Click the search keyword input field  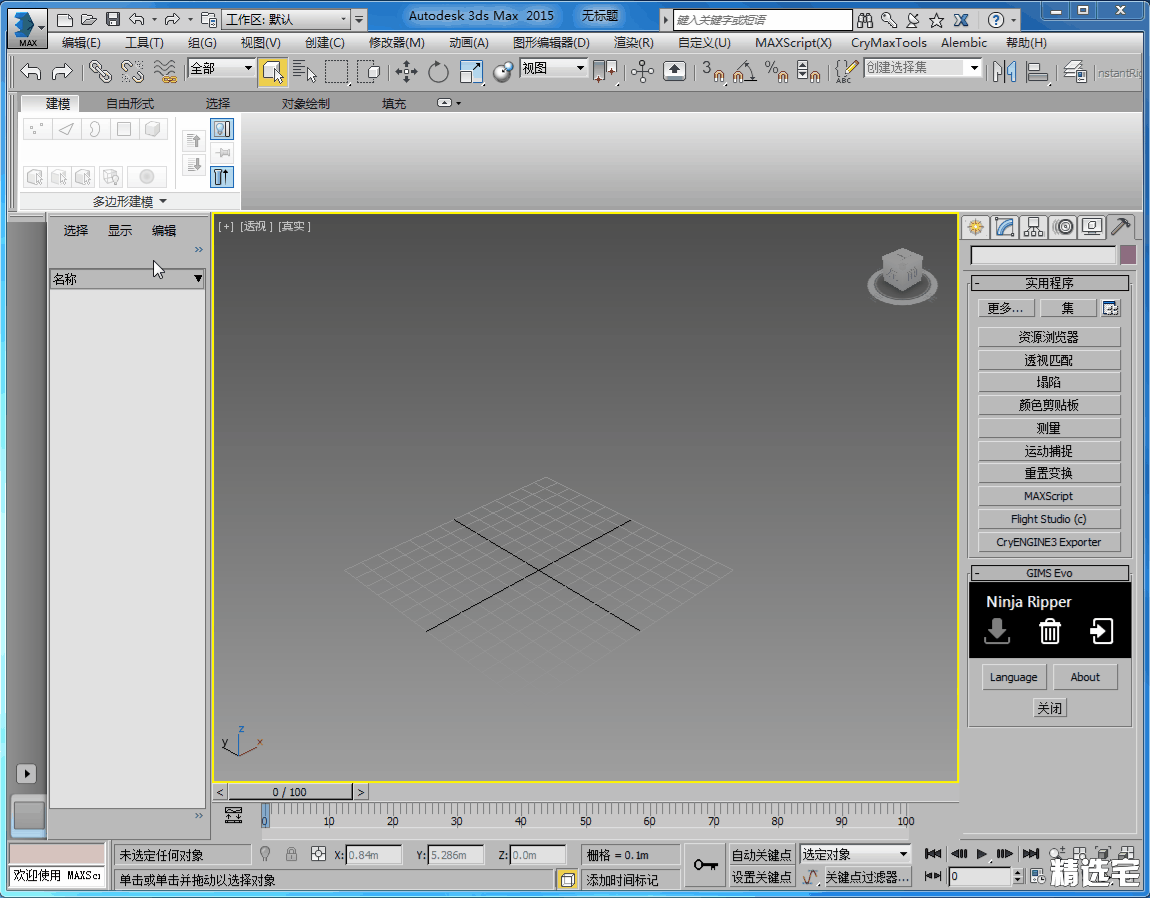click(763, 20)
